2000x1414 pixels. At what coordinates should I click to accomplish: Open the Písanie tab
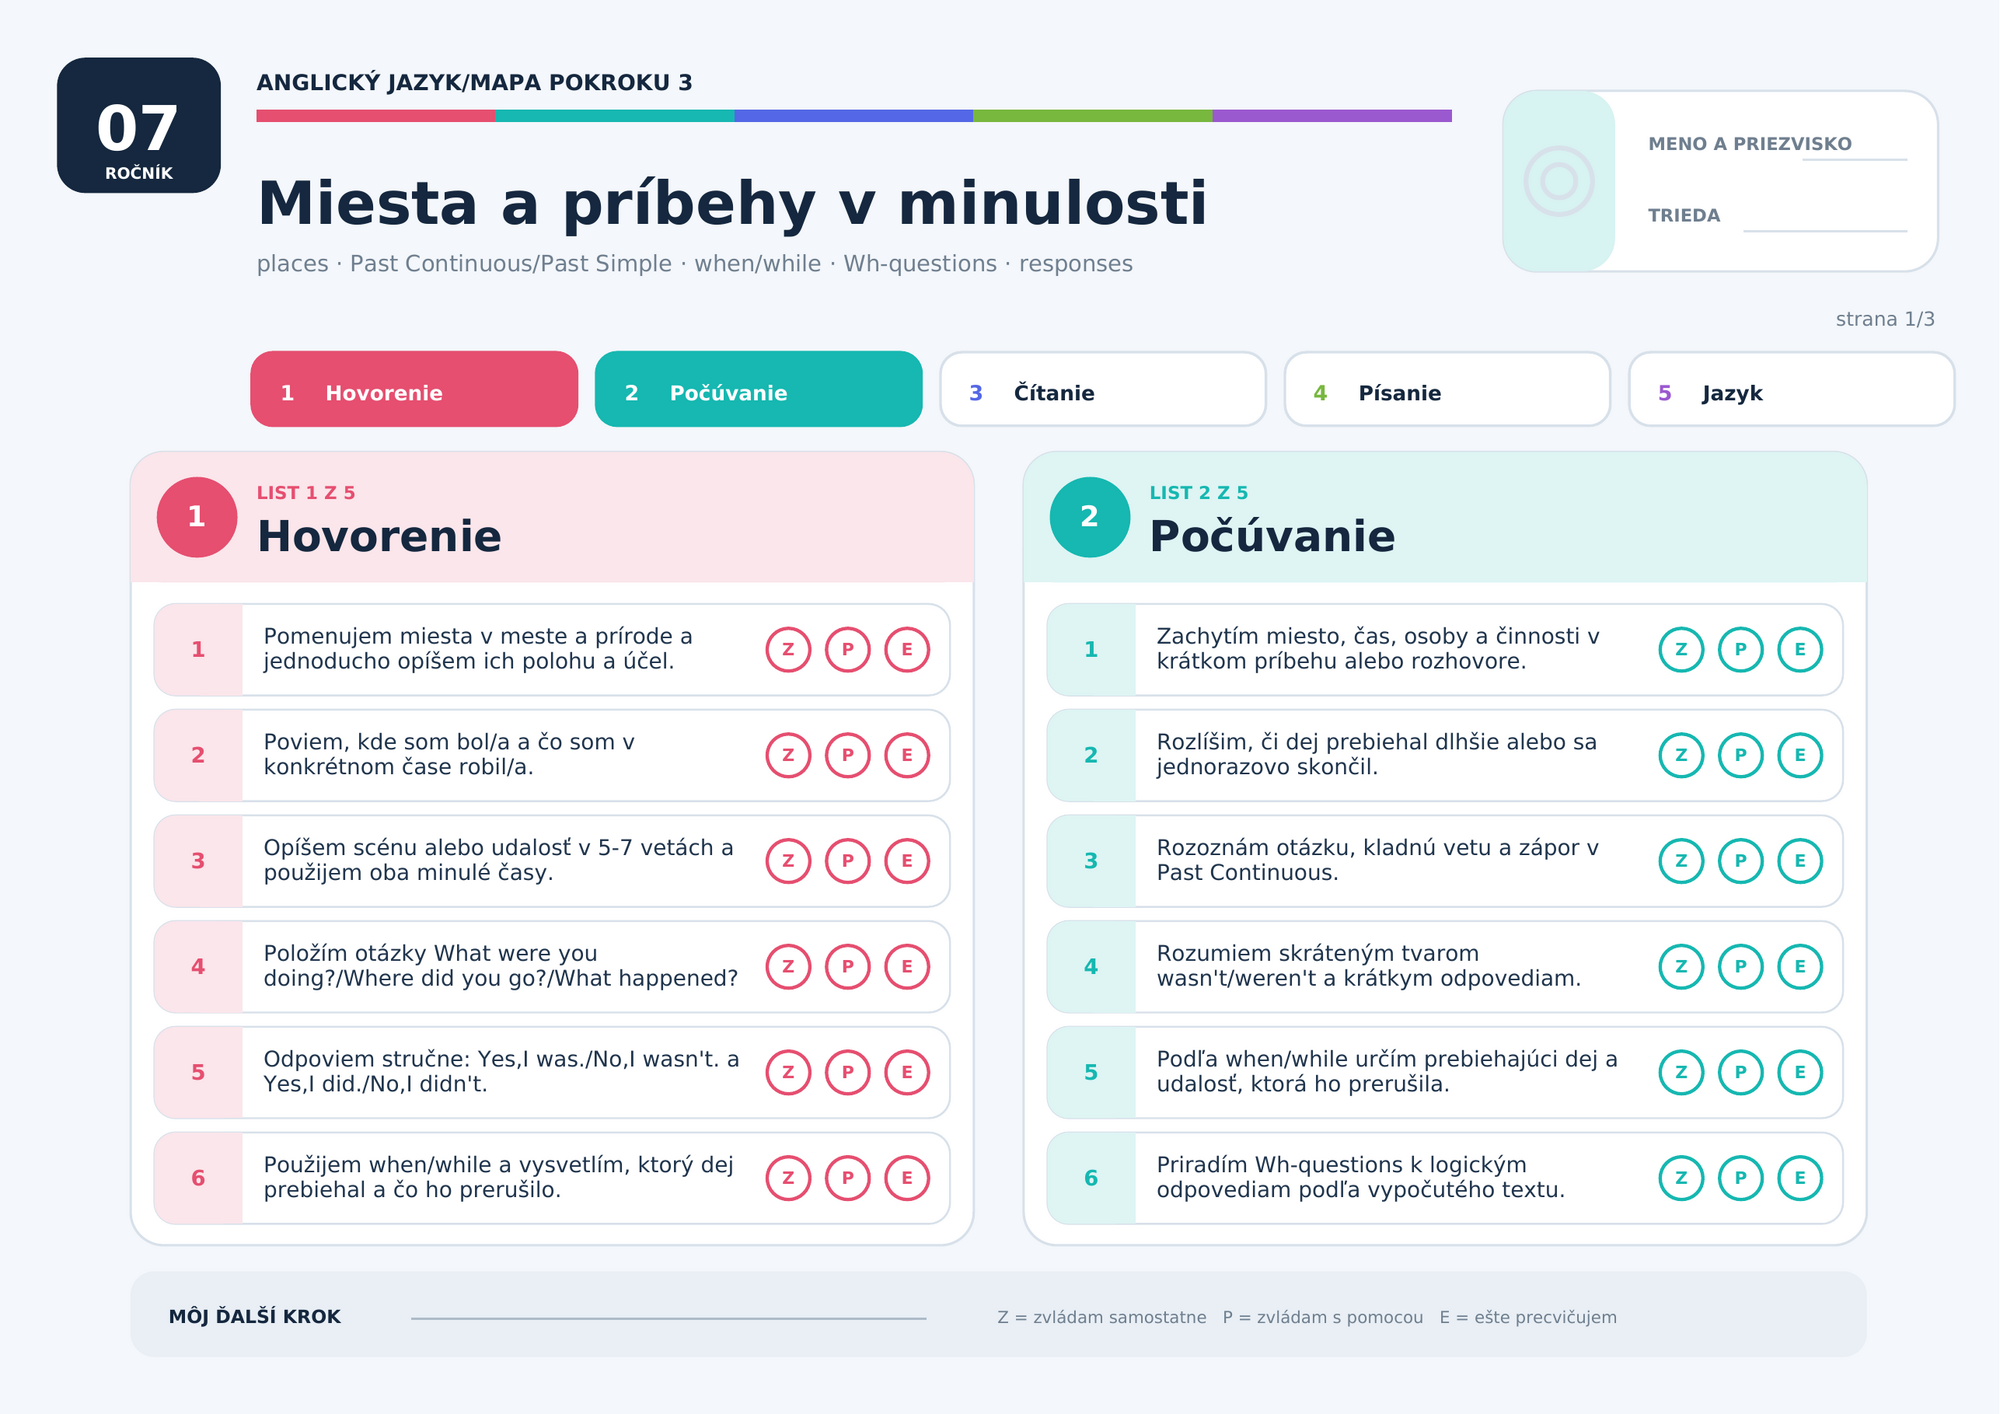click(x=1447, y=389)
